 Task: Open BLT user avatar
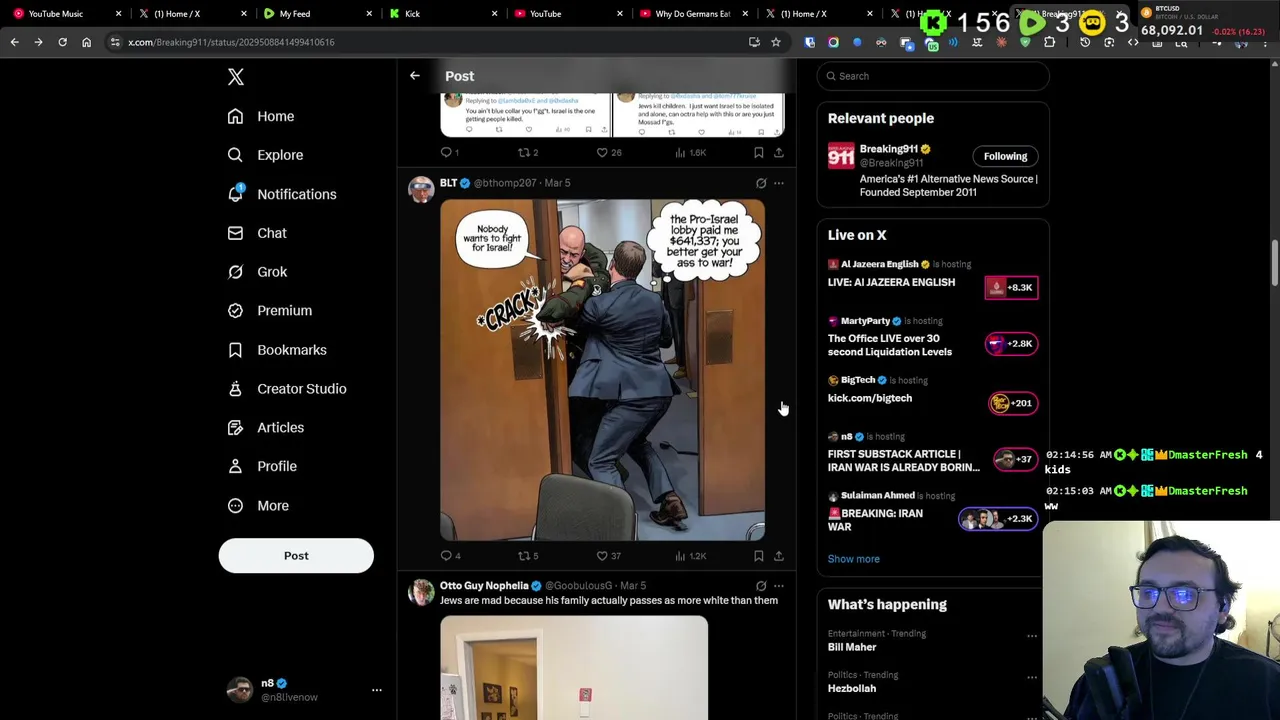pos(421,189)
